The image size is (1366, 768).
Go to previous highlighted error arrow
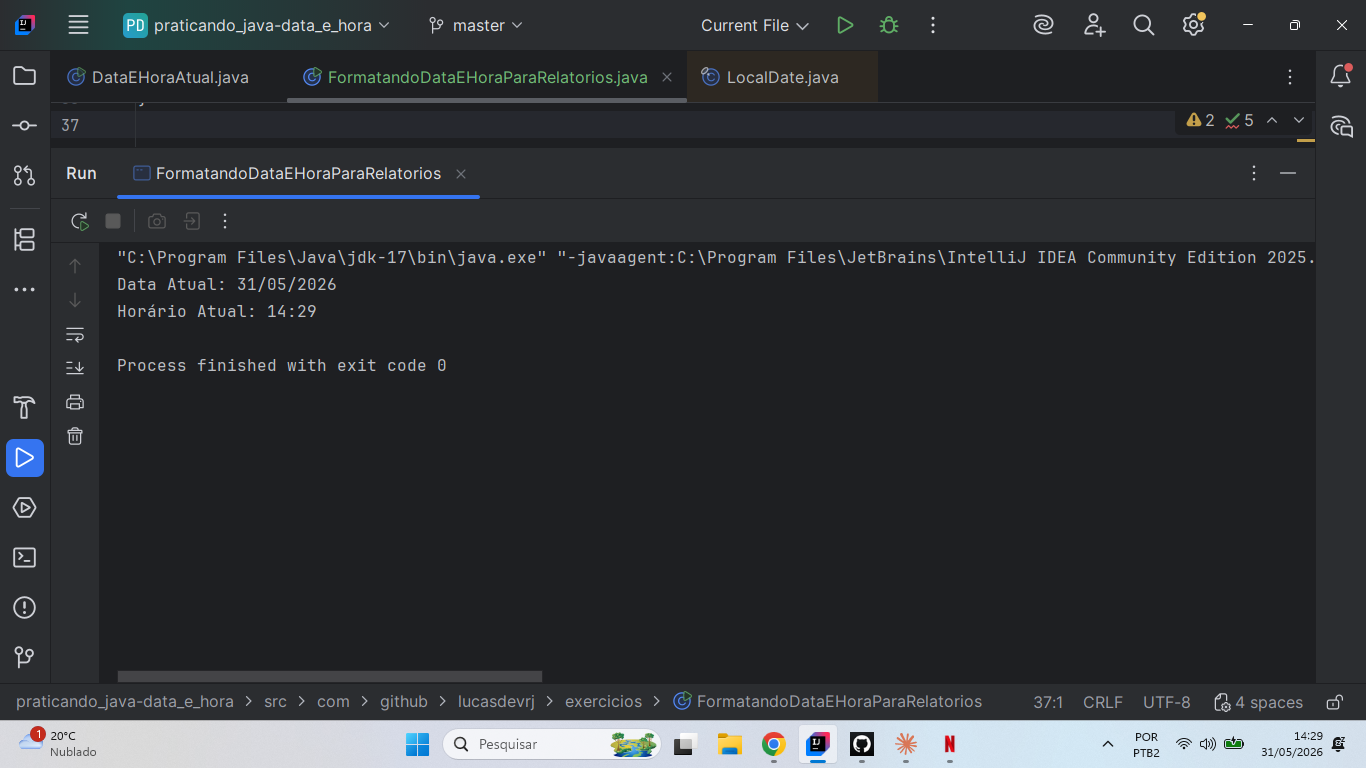point(1272,120)
